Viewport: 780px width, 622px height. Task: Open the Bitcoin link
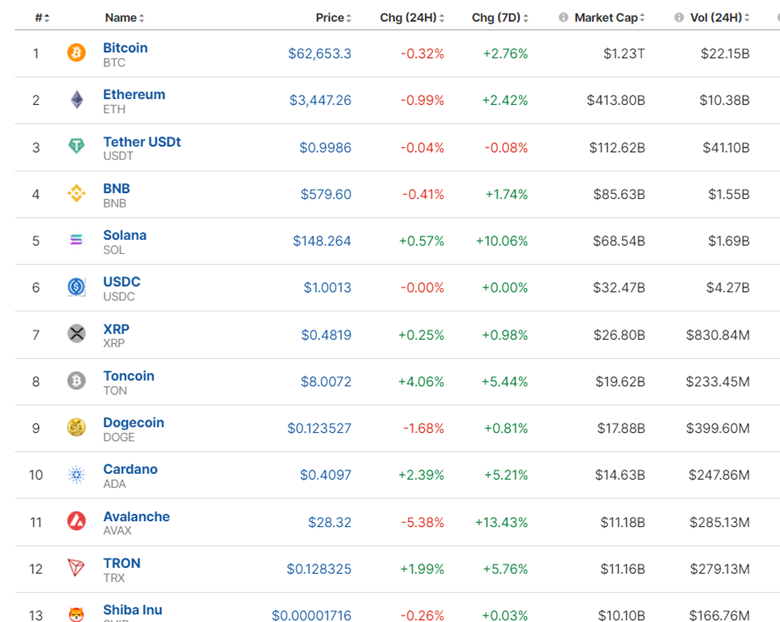(125, 48)
